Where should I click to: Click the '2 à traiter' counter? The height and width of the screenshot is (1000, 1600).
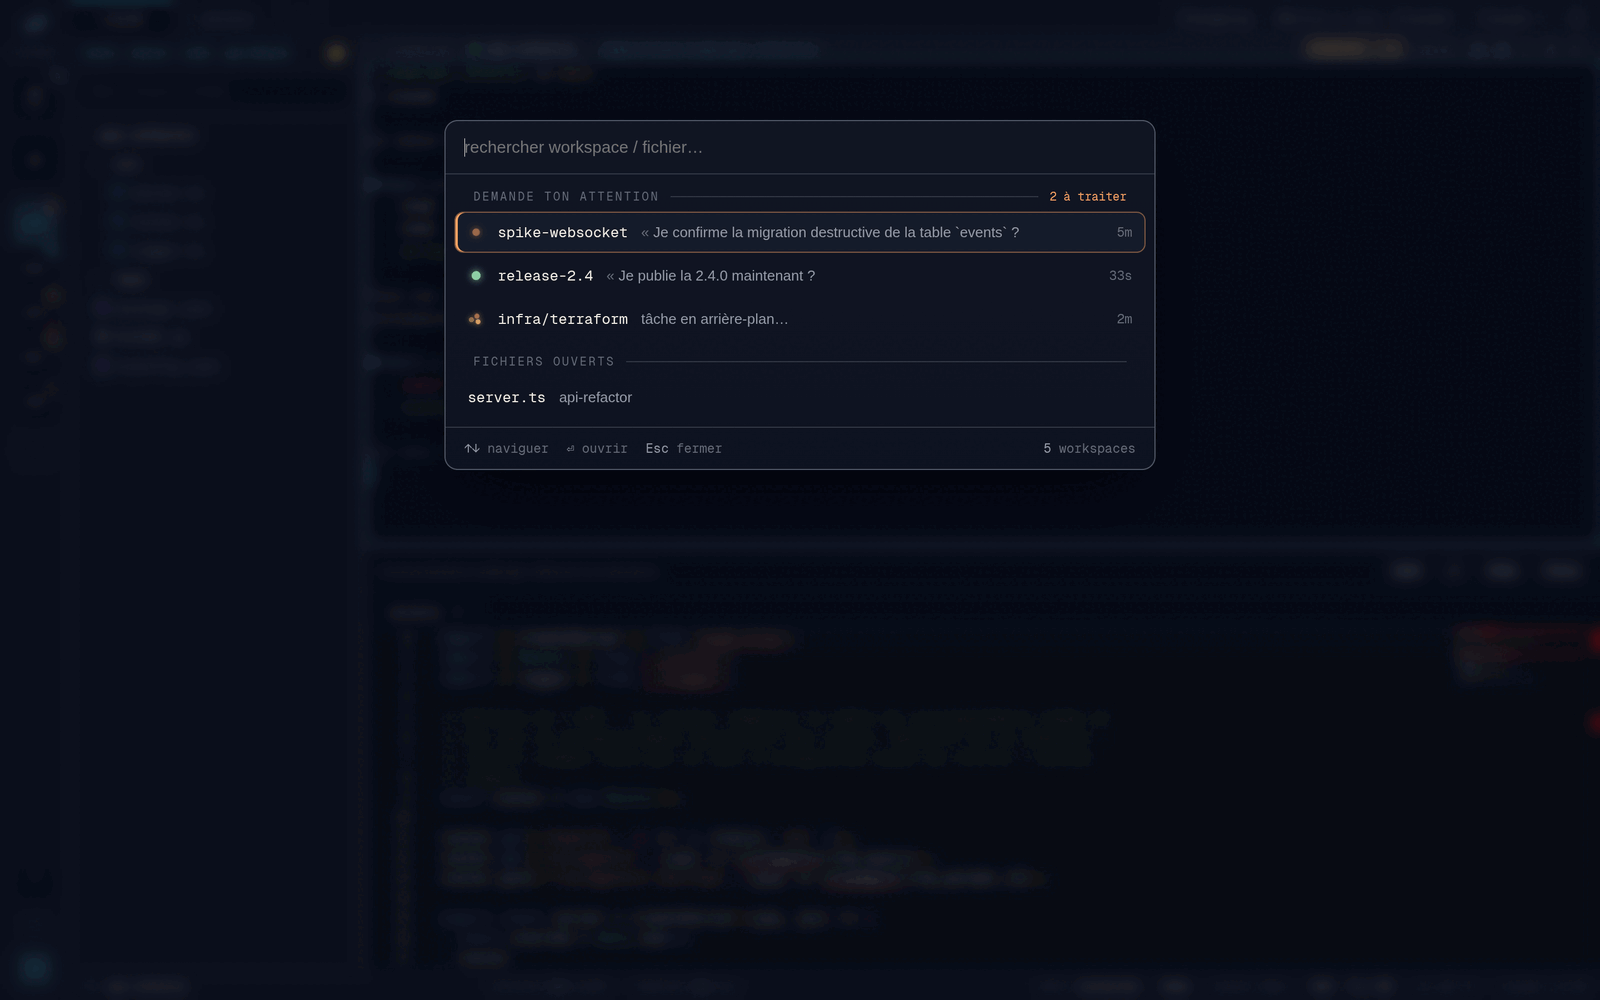point(1088,197)
